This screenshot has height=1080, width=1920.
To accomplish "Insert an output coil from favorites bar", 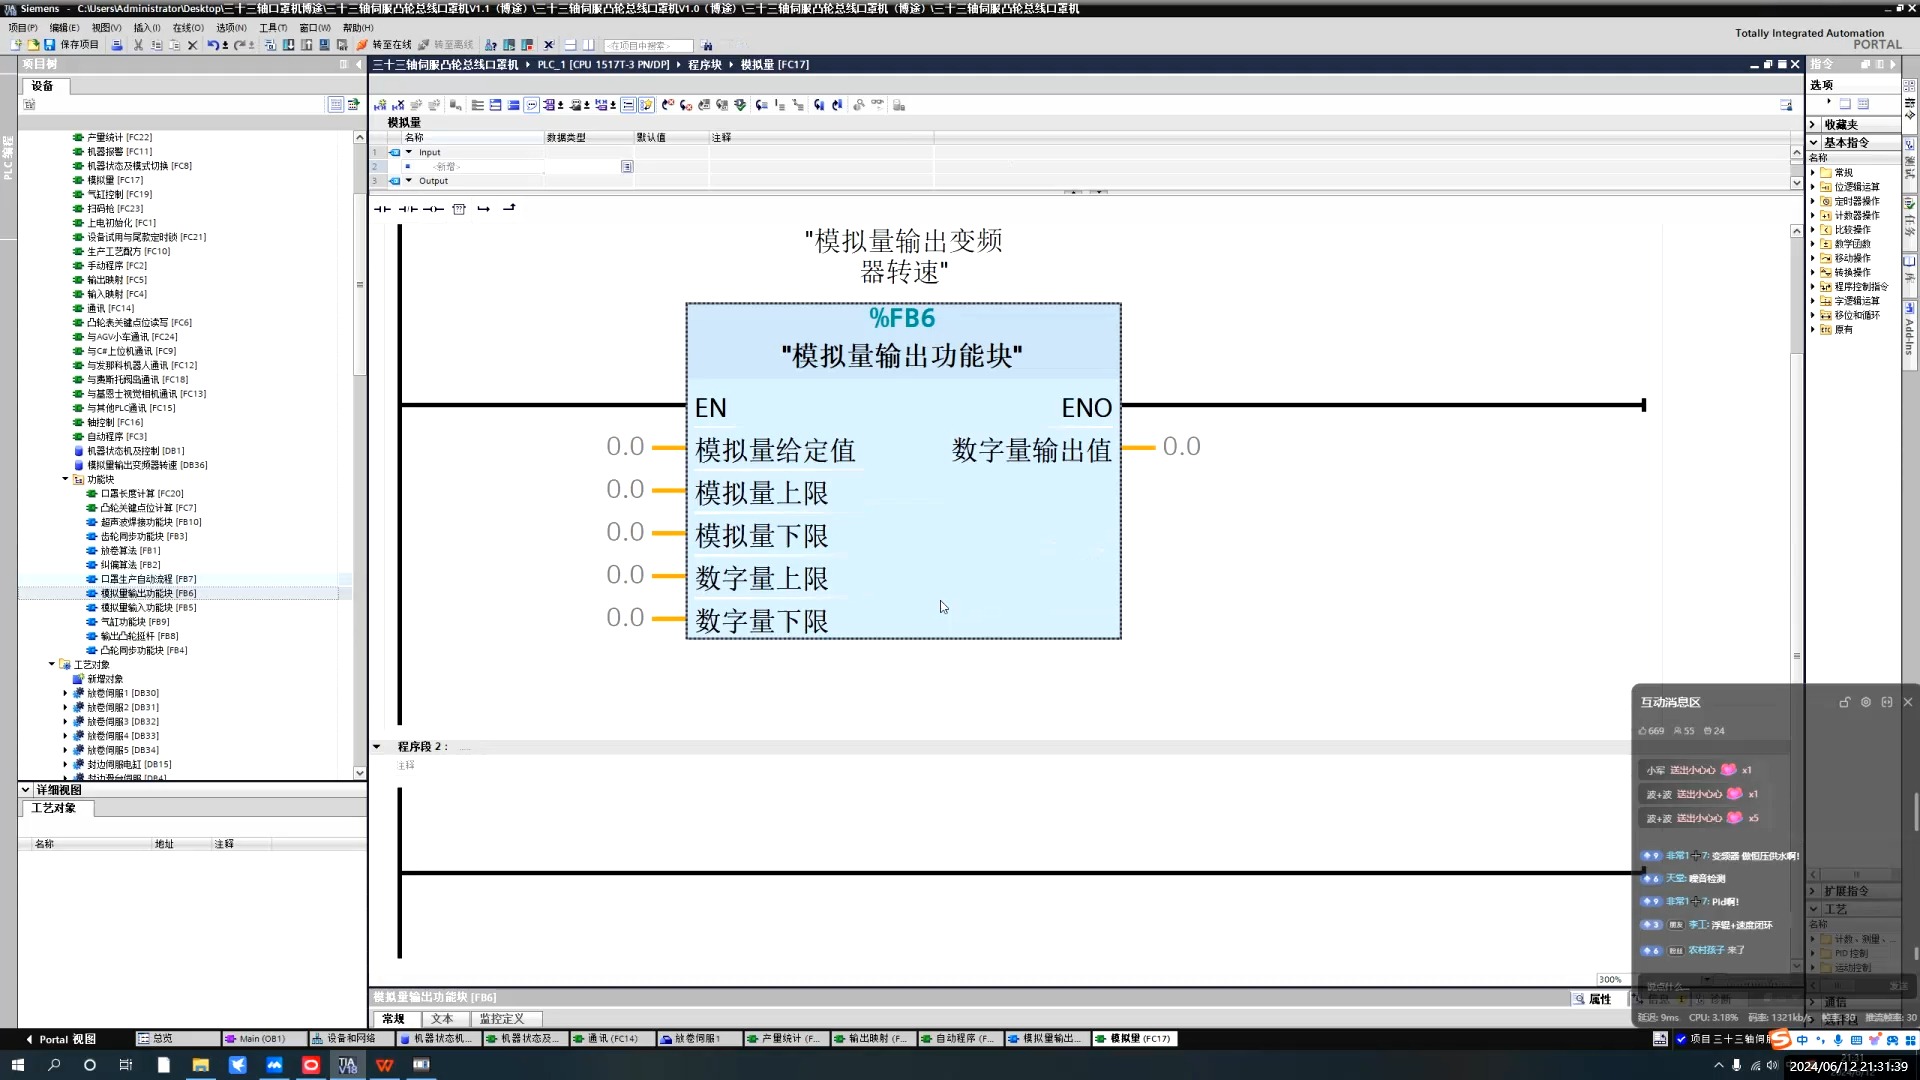I will pyautogui.click(x=432, y=209).
